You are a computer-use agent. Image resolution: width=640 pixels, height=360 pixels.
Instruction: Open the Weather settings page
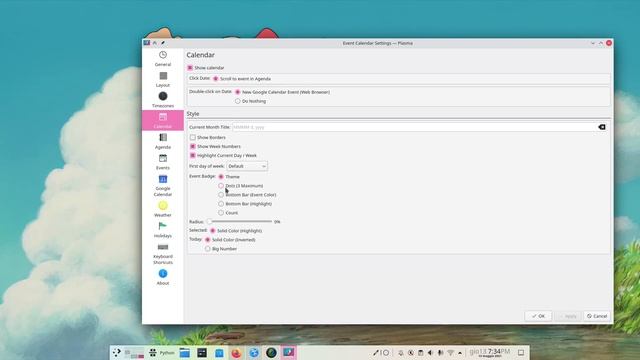[x=163, y=209]
